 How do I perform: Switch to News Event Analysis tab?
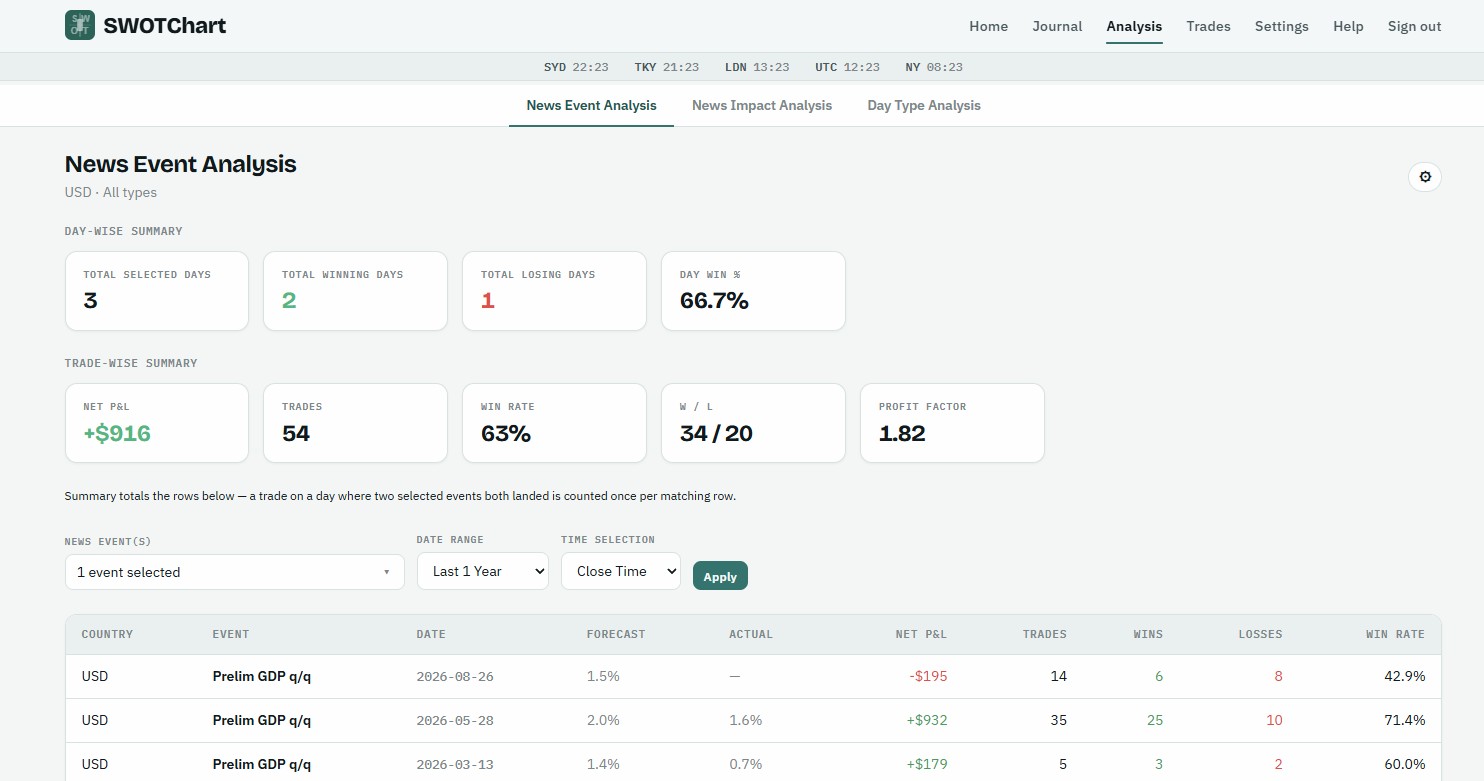tap(591, 105)
